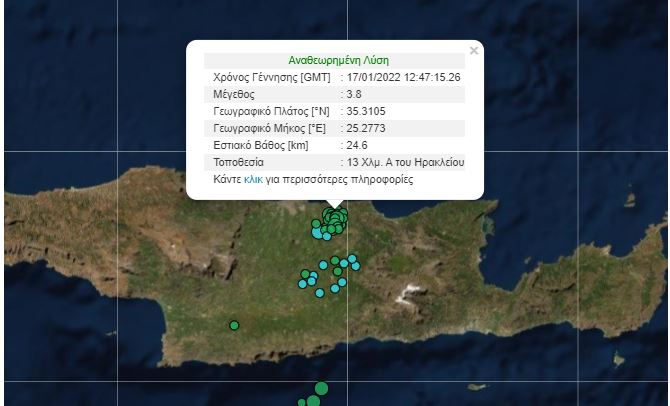Select the isolated green marker in southwestern Crete
The image size is (670, 406).
click(234, 325)
